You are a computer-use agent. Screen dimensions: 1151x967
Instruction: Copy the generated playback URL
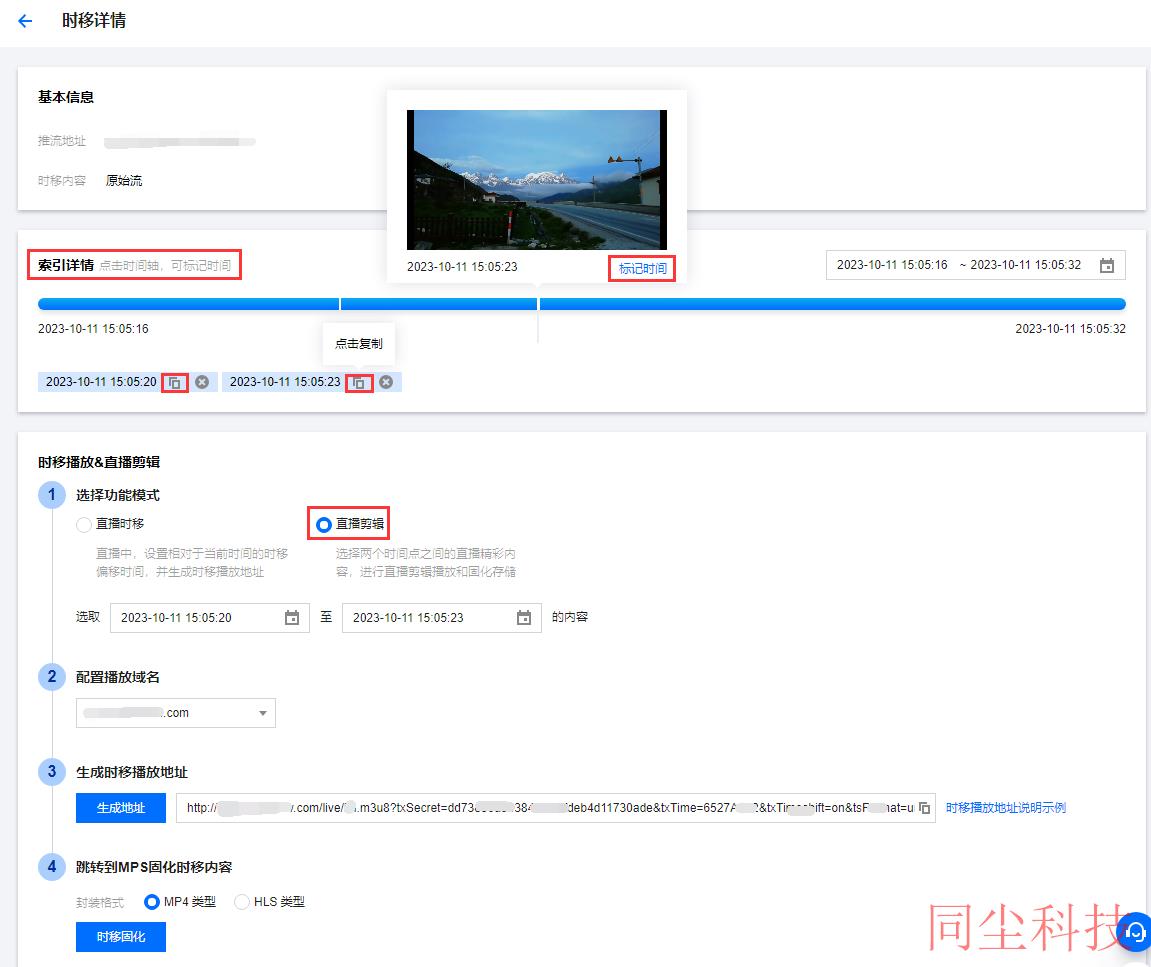click(x=924, y=808)
